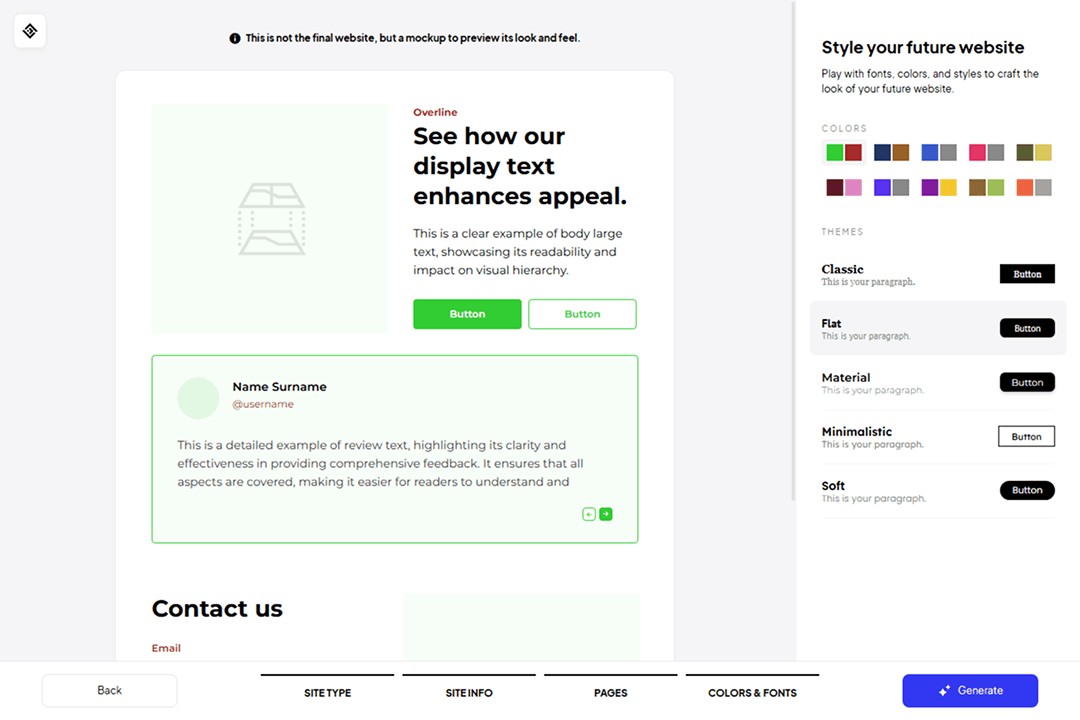This screenshot has height=720, width=1080.
Task: Click the filled green Button in the mockup
Action: (467, 314)
